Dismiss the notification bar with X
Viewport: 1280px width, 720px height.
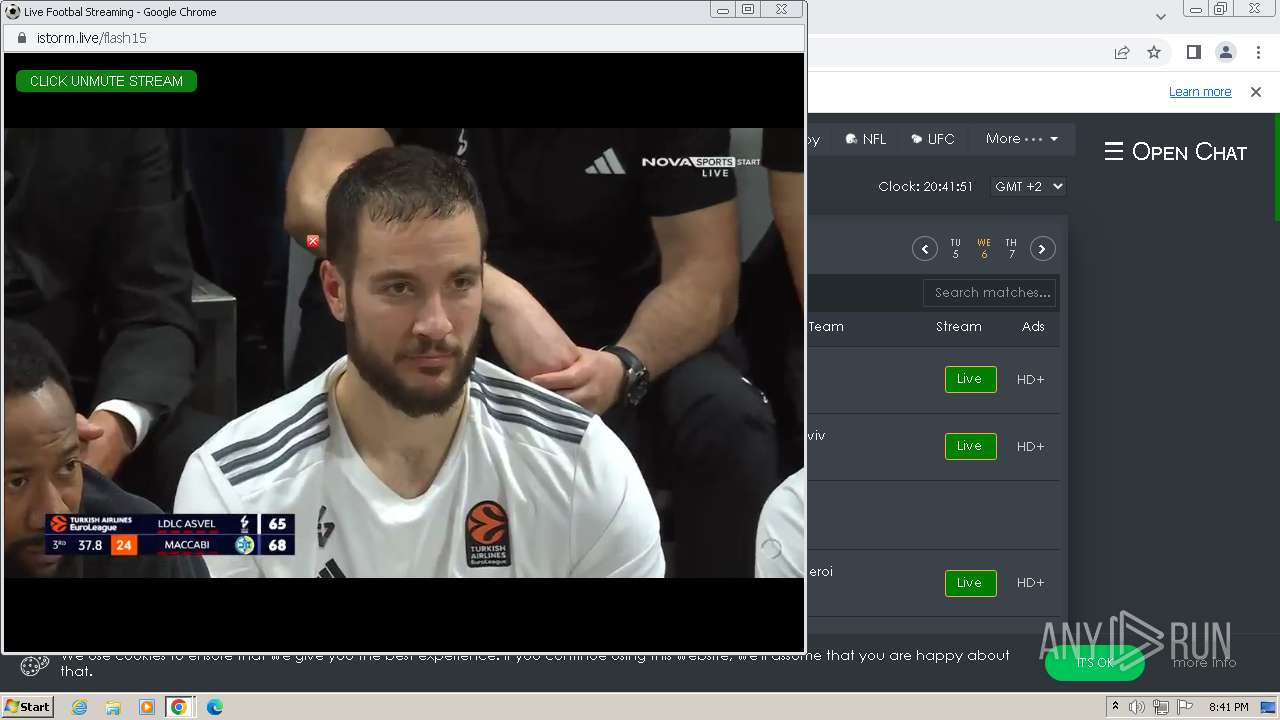[1256, 92]
